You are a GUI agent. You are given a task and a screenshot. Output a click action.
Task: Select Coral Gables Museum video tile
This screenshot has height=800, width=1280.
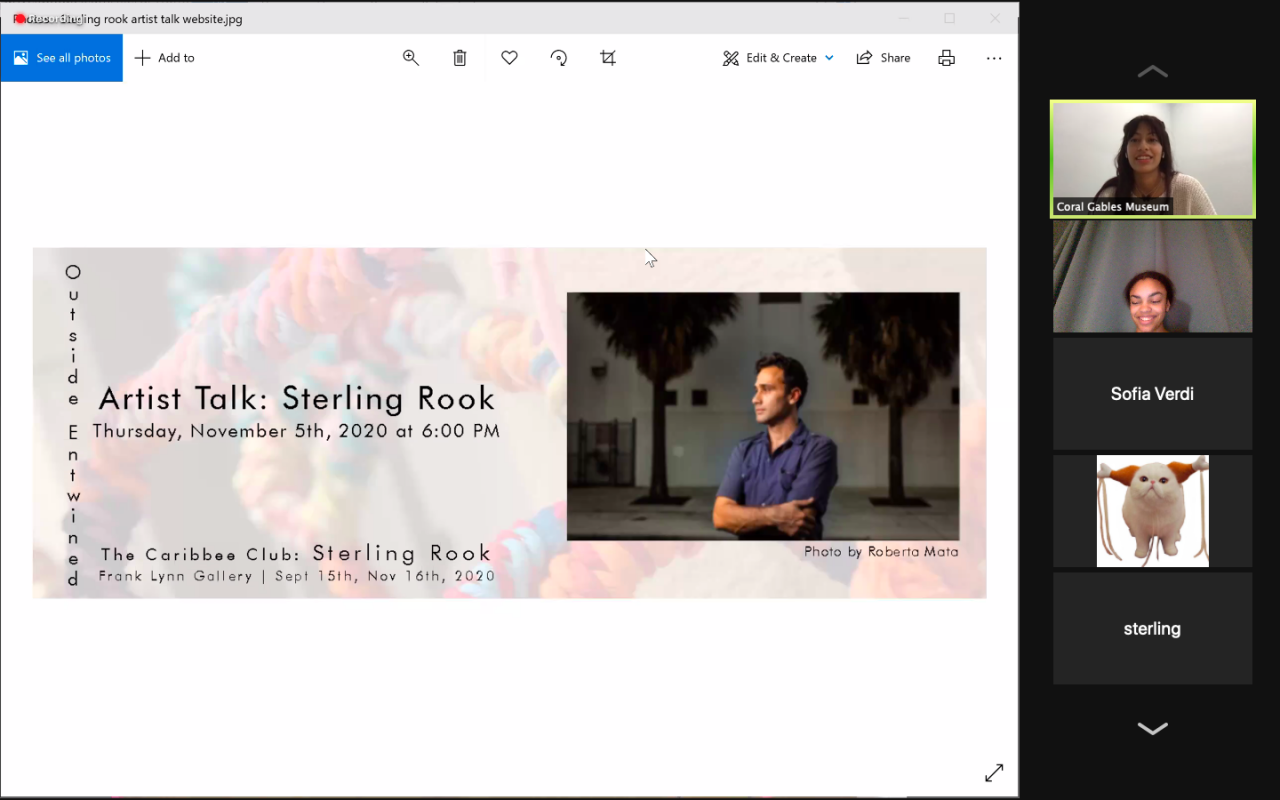[x=1152, y=159]
